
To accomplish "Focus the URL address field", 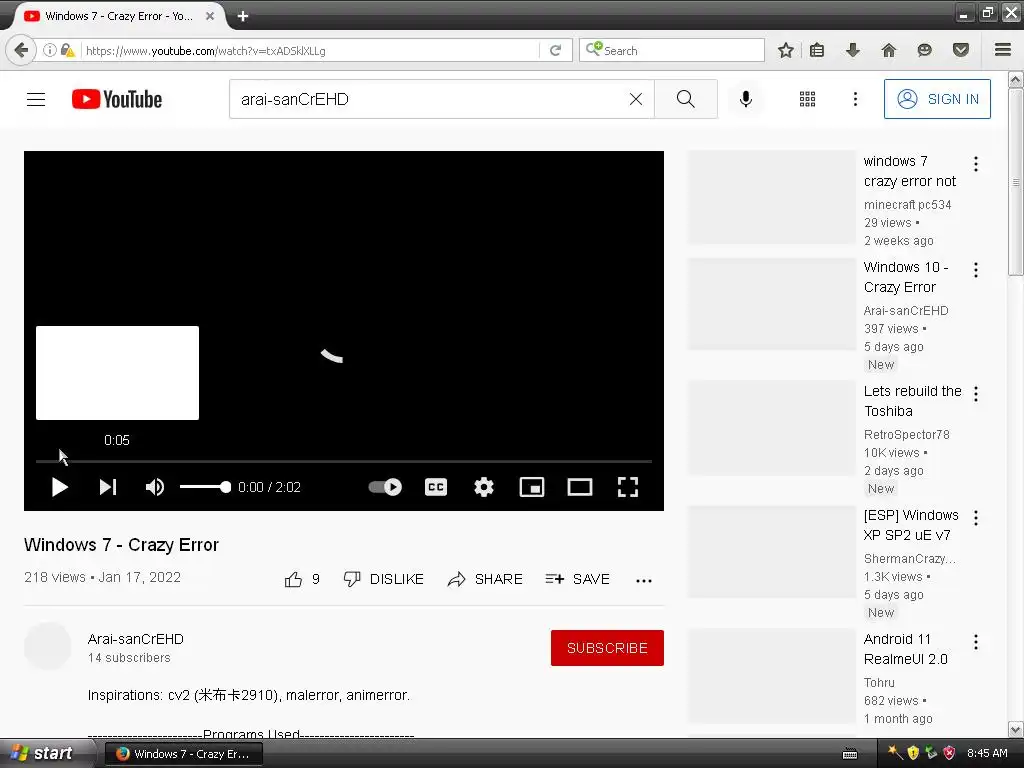I will click(310, 50).
